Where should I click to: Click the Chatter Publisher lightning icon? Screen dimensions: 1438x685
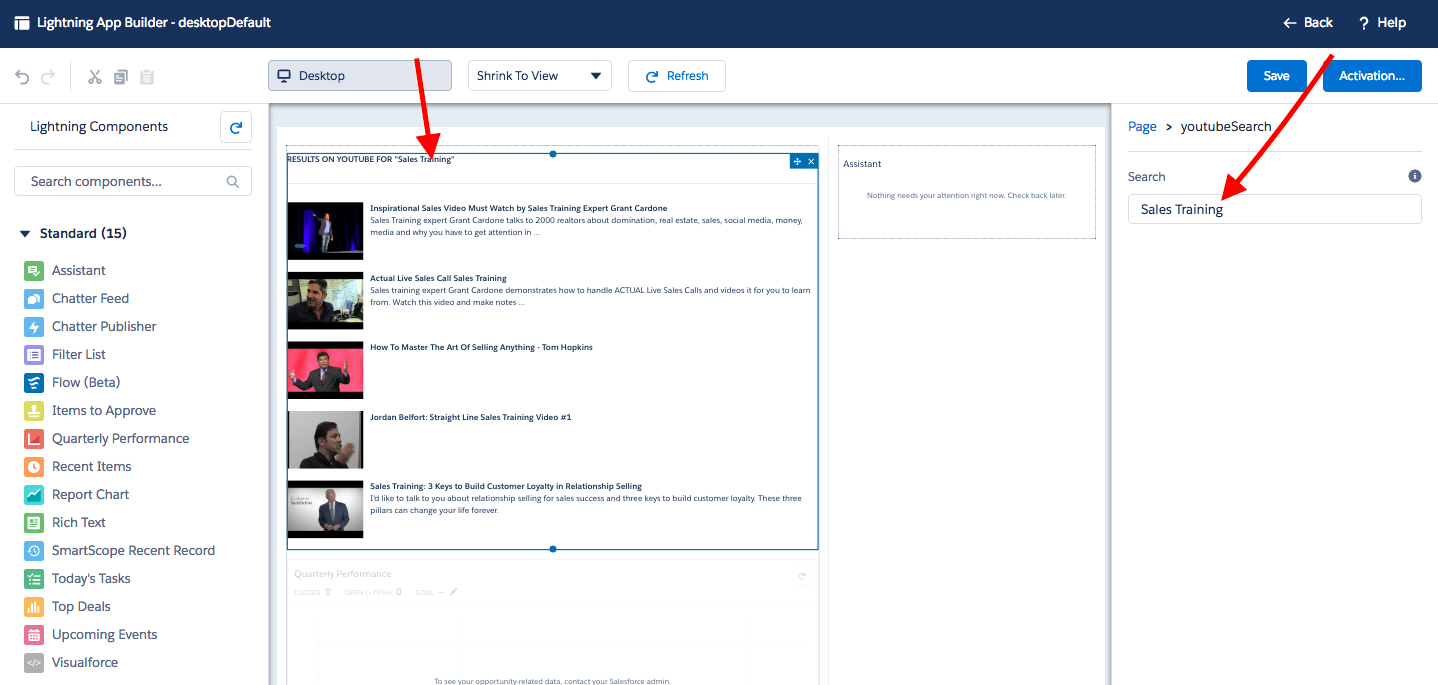click(34, 326)
